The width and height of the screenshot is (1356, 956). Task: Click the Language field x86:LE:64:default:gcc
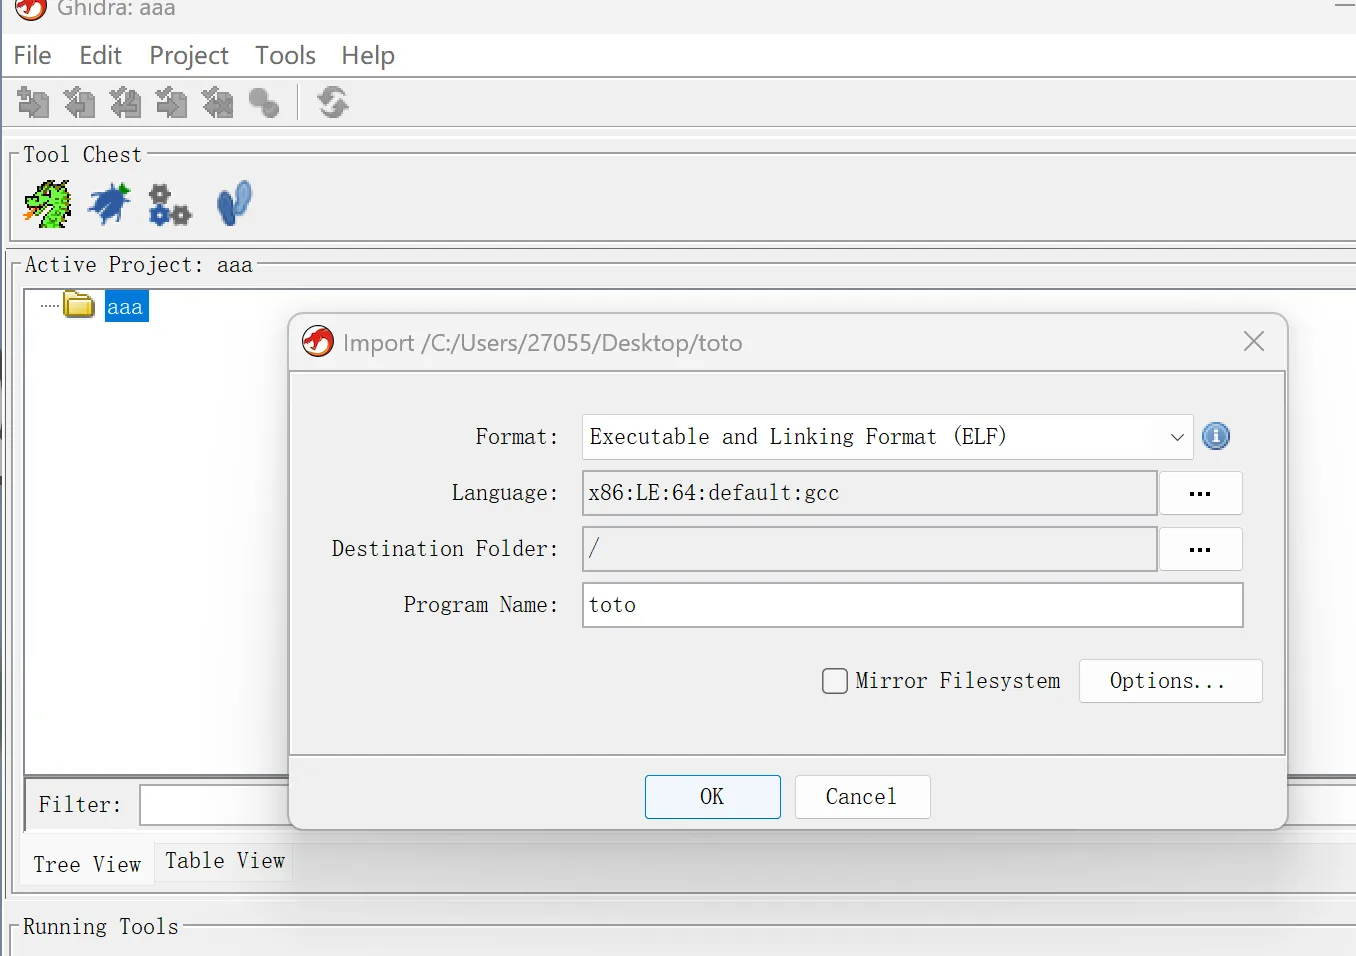[869, 493]
